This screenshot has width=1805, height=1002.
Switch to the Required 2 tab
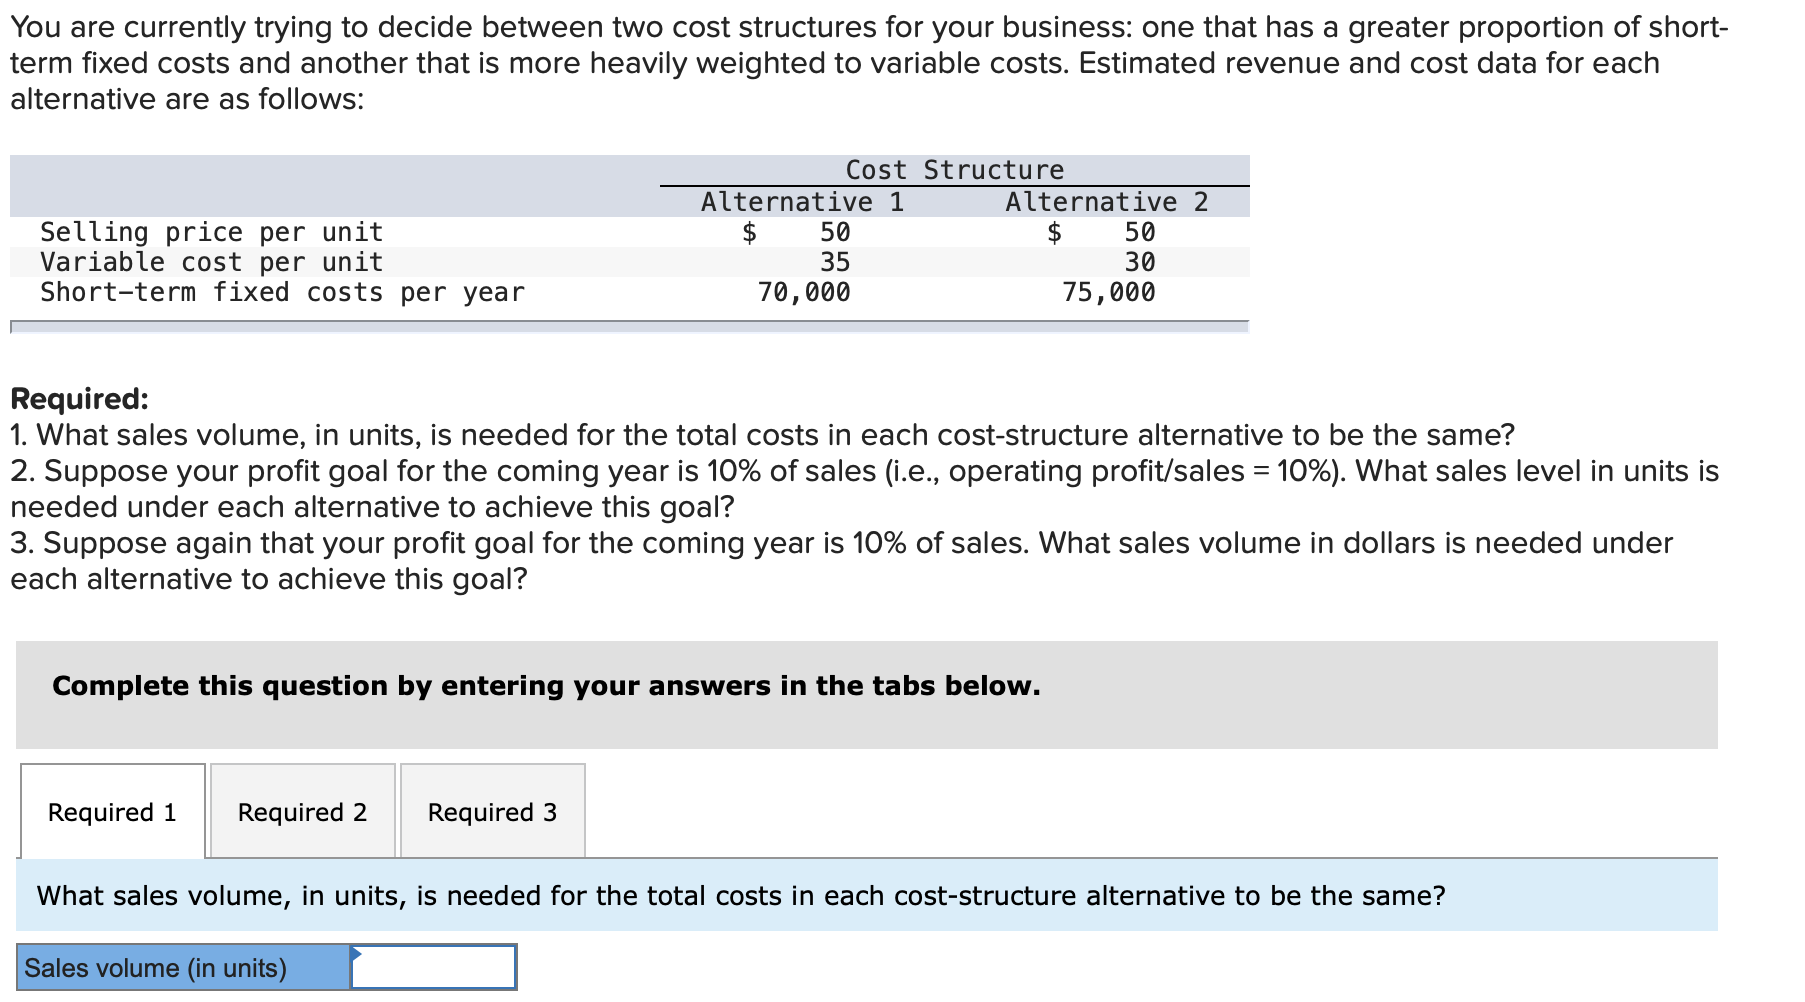point(302,812)
